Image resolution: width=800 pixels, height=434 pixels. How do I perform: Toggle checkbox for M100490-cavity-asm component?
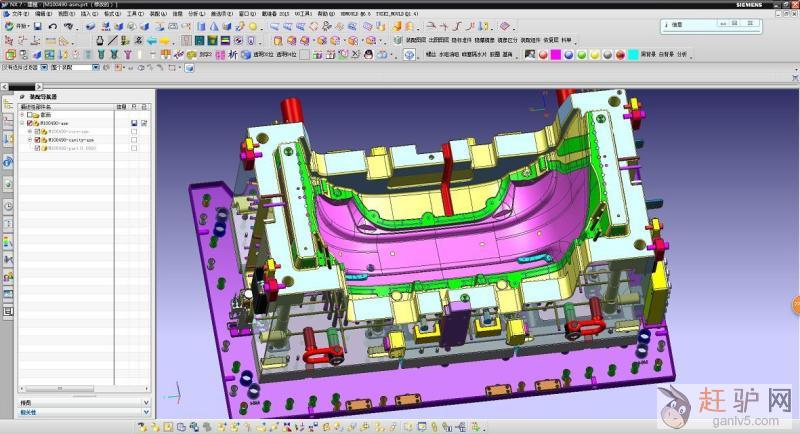pos(38,140)
